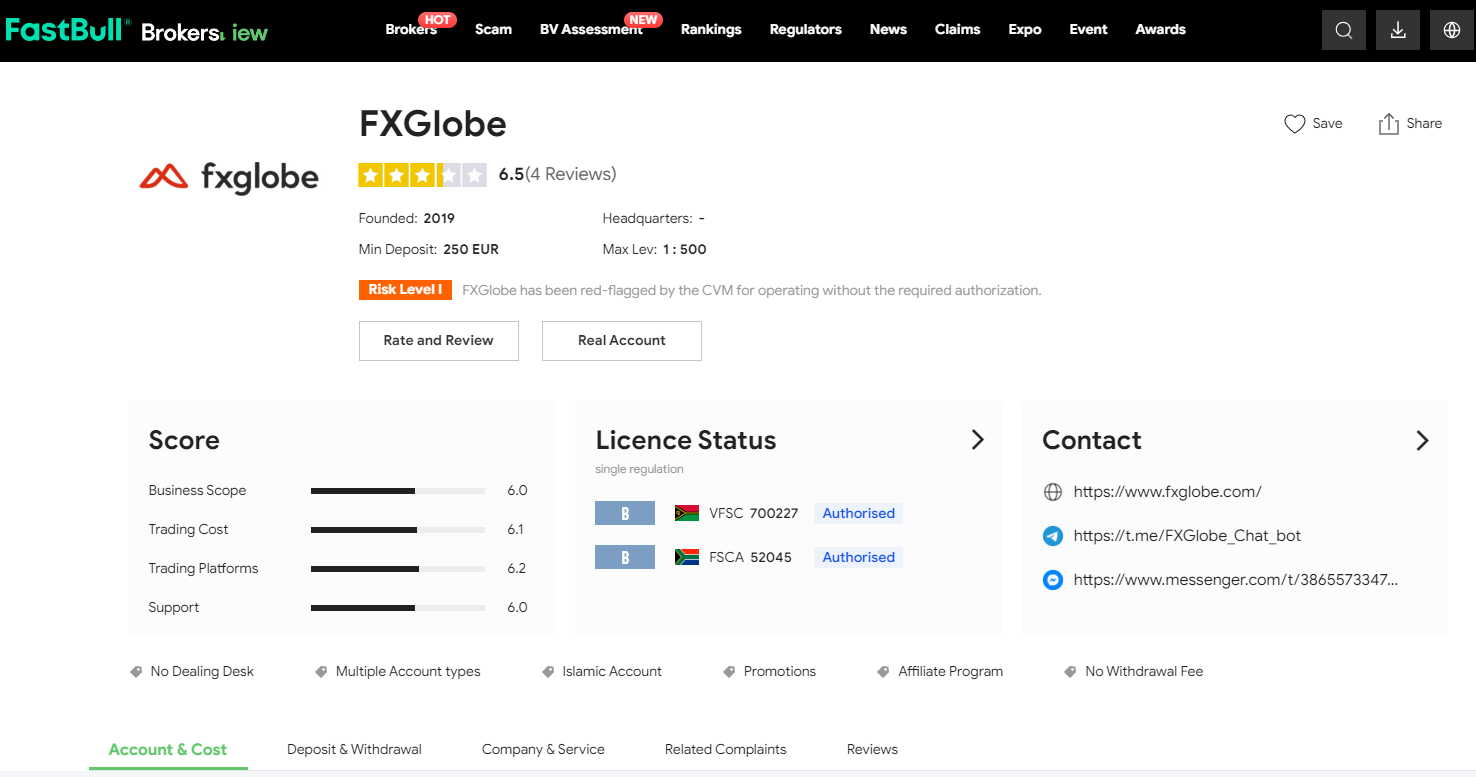Click FSCA licence number 52045
1476x777 pixels.
click(x=770, y=557)
